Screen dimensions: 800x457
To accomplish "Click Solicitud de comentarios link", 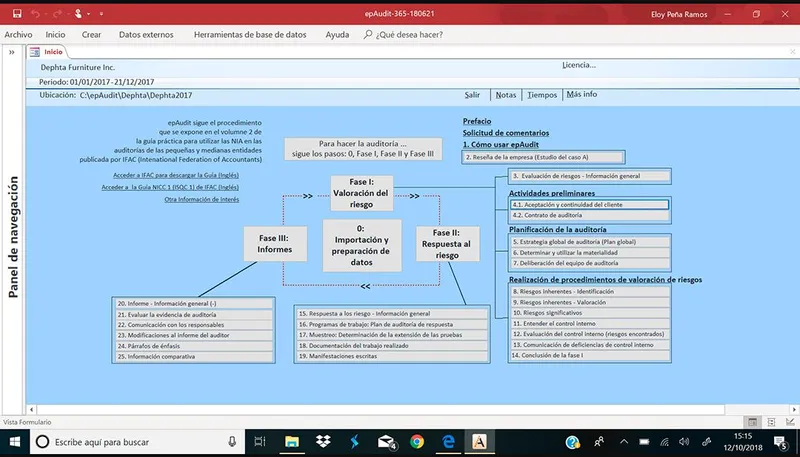I will coord(506,133).
